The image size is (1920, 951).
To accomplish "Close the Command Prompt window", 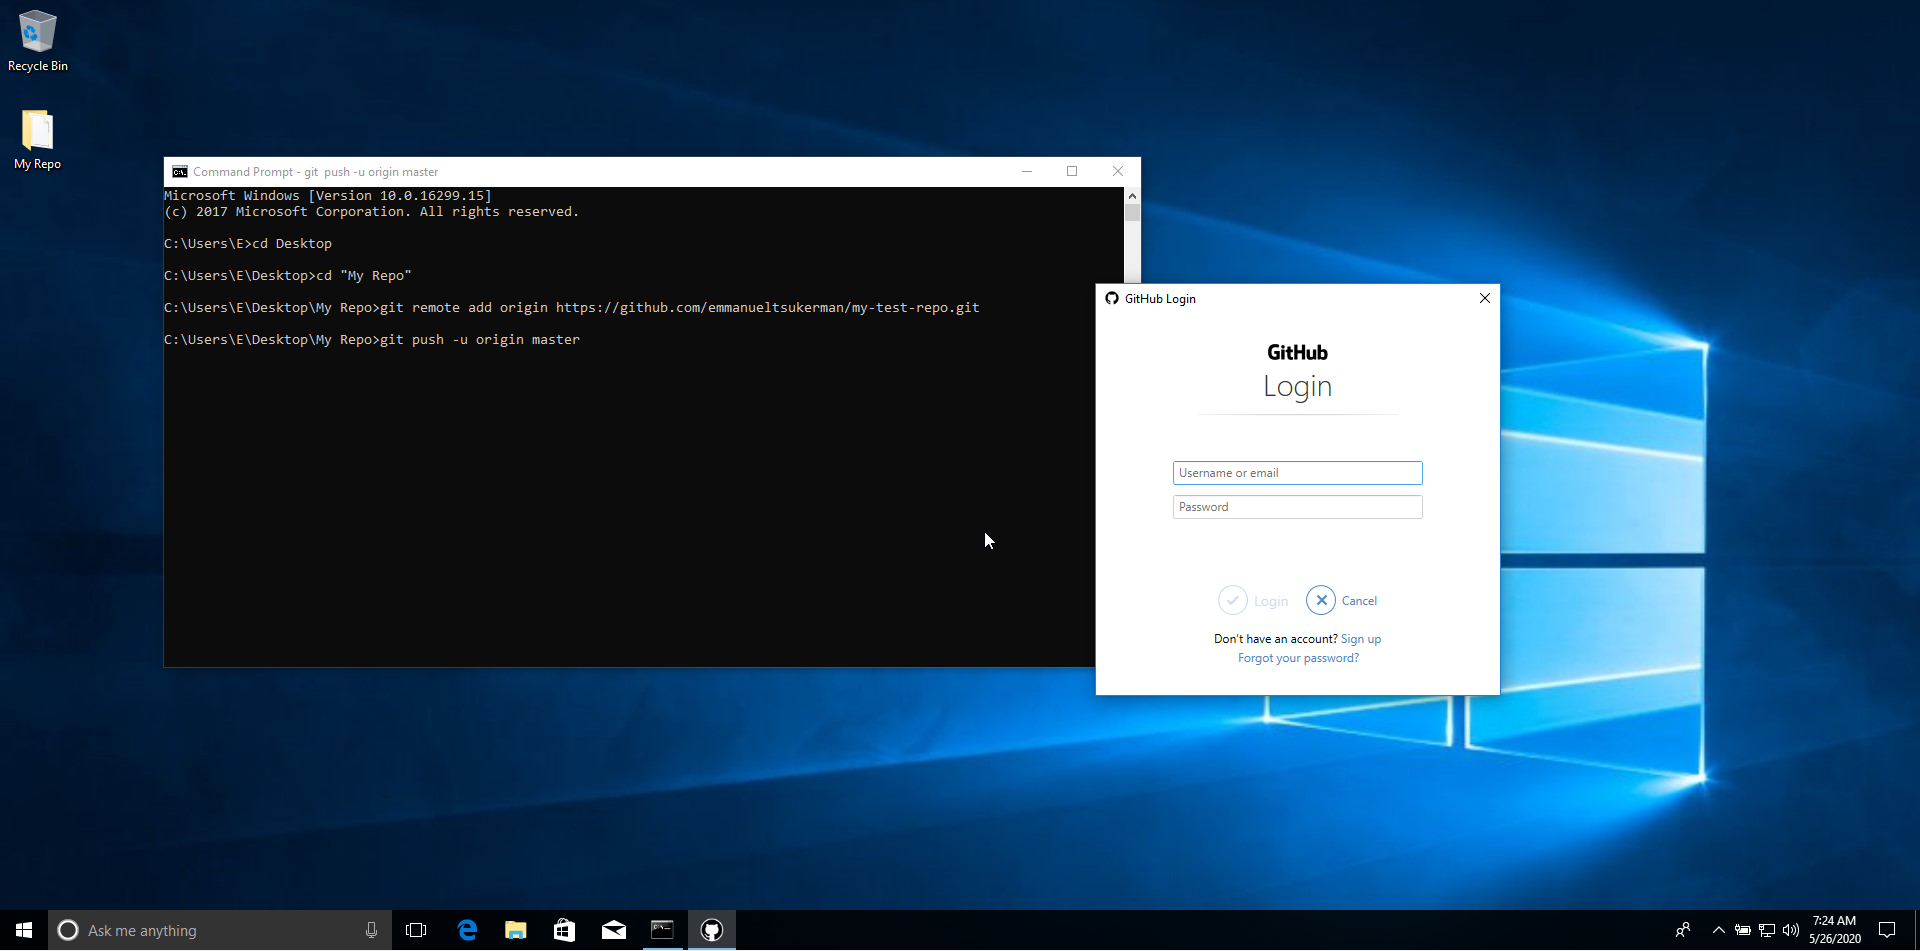I will click(1118, 172).
